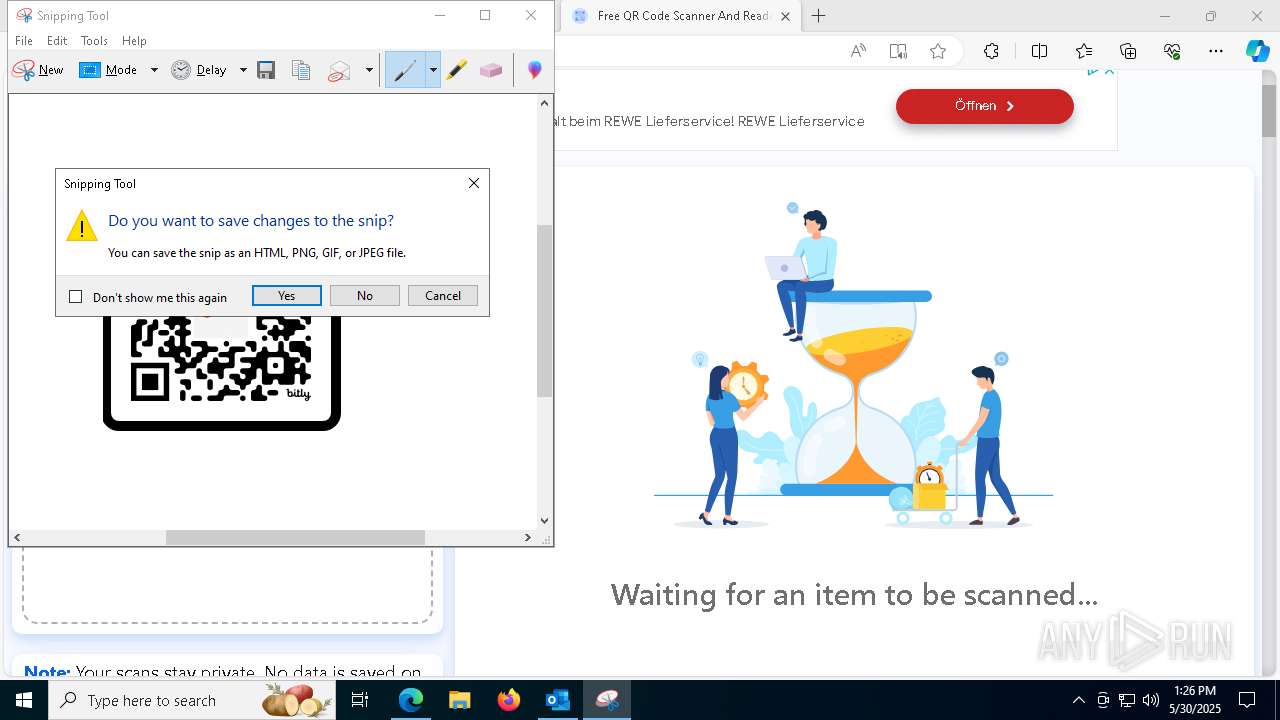
Task: Open Edge Settings and more menu
Action: 1216,52
